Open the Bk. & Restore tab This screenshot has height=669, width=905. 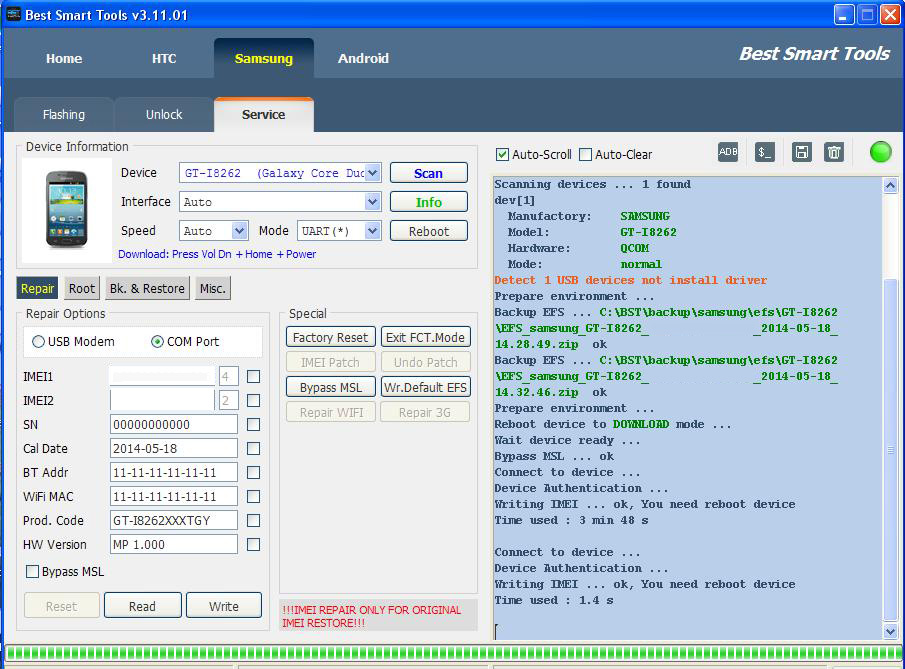[x=147, y=288]
